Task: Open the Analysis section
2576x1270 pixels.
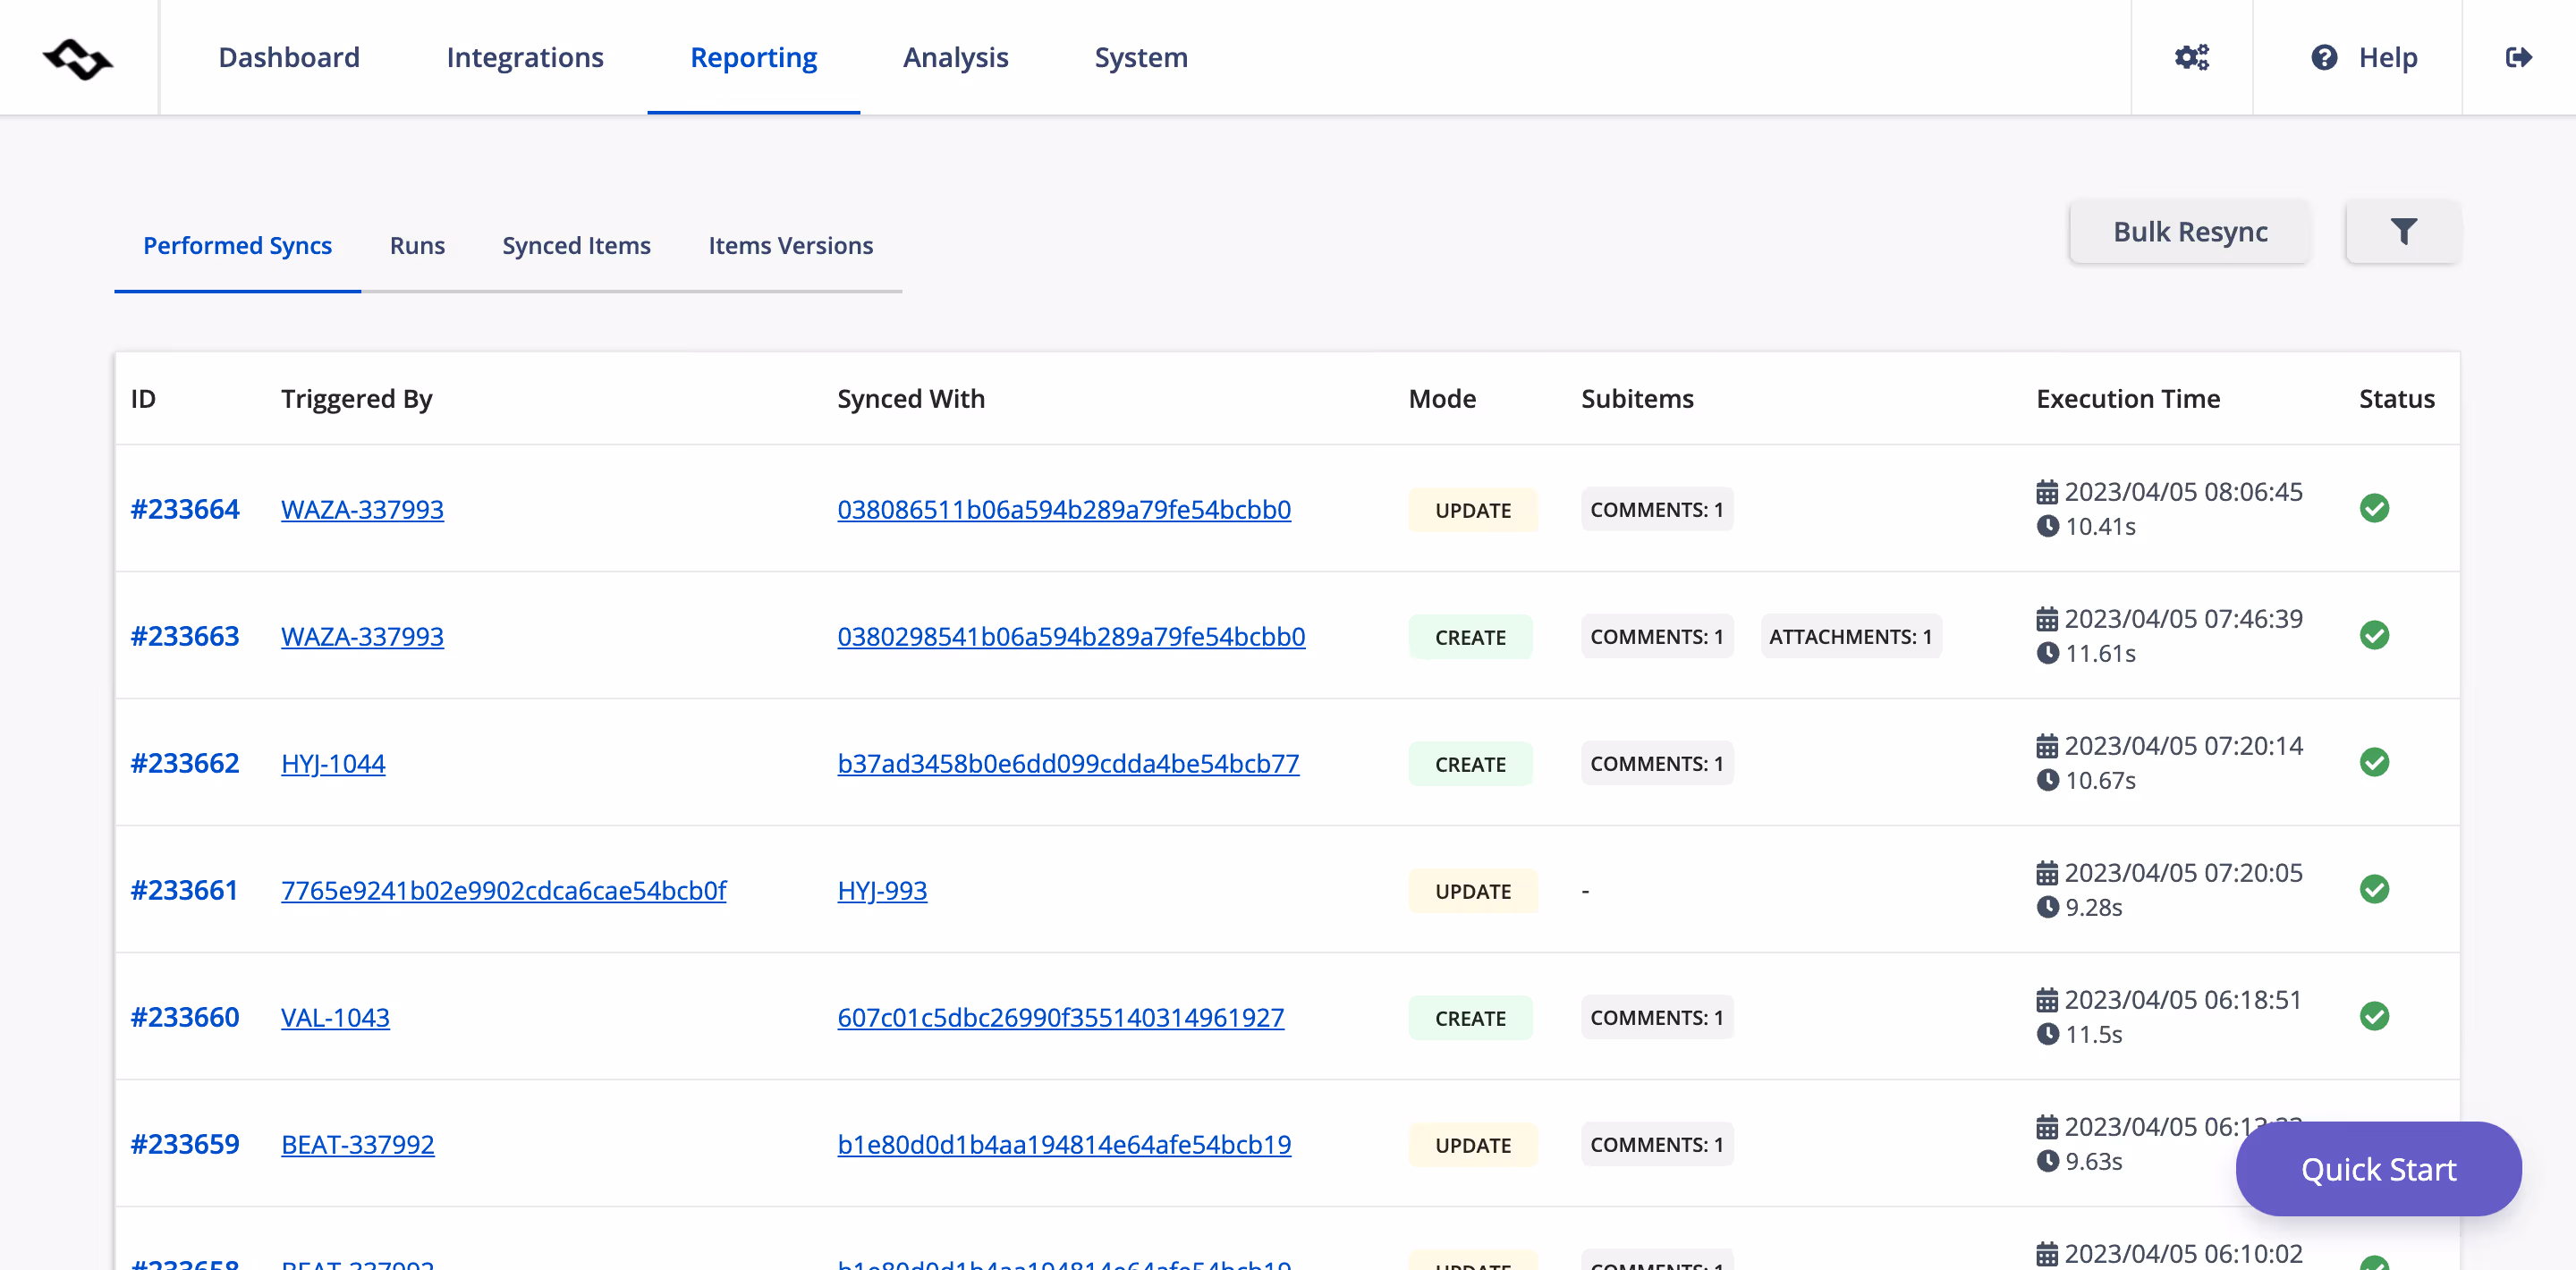Action: click(x=955, y=57)
